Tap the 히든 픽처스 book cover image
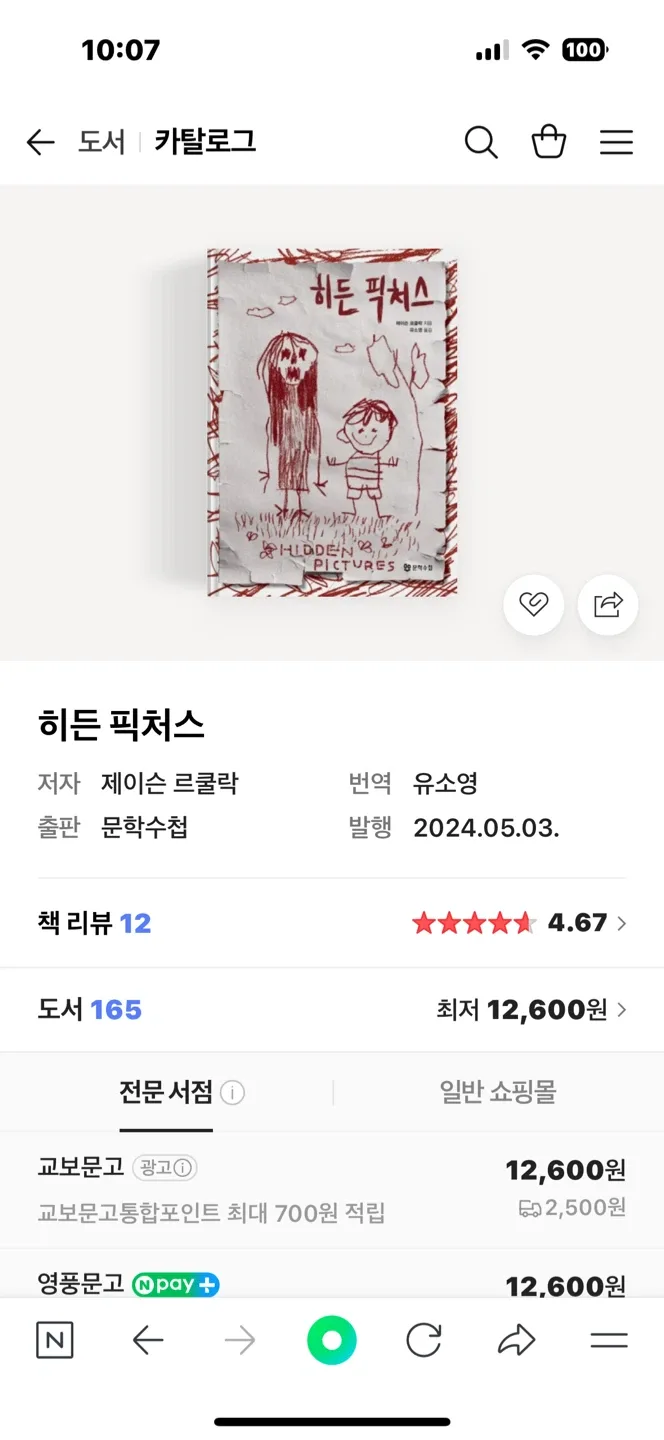 tap(332, 422)
